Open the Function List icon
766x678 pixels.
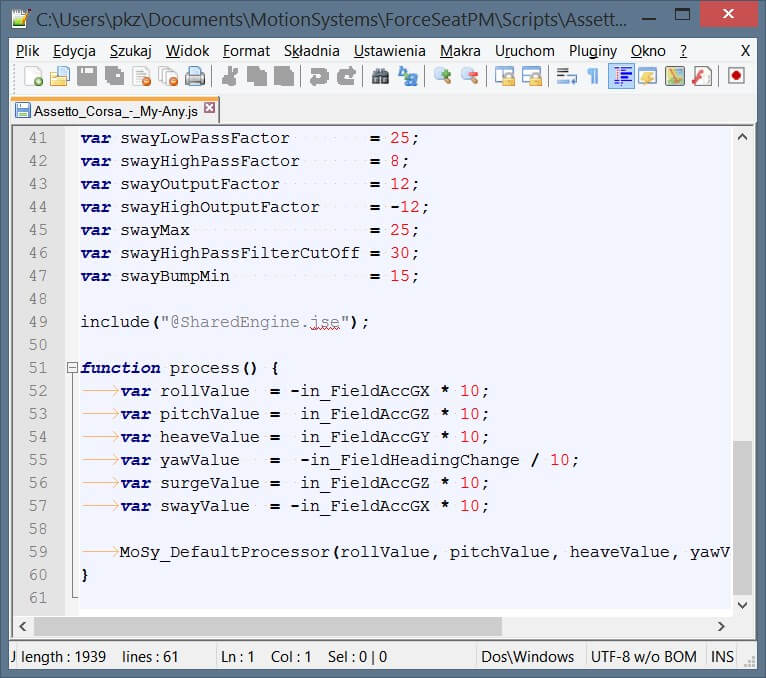click(702, 77)
